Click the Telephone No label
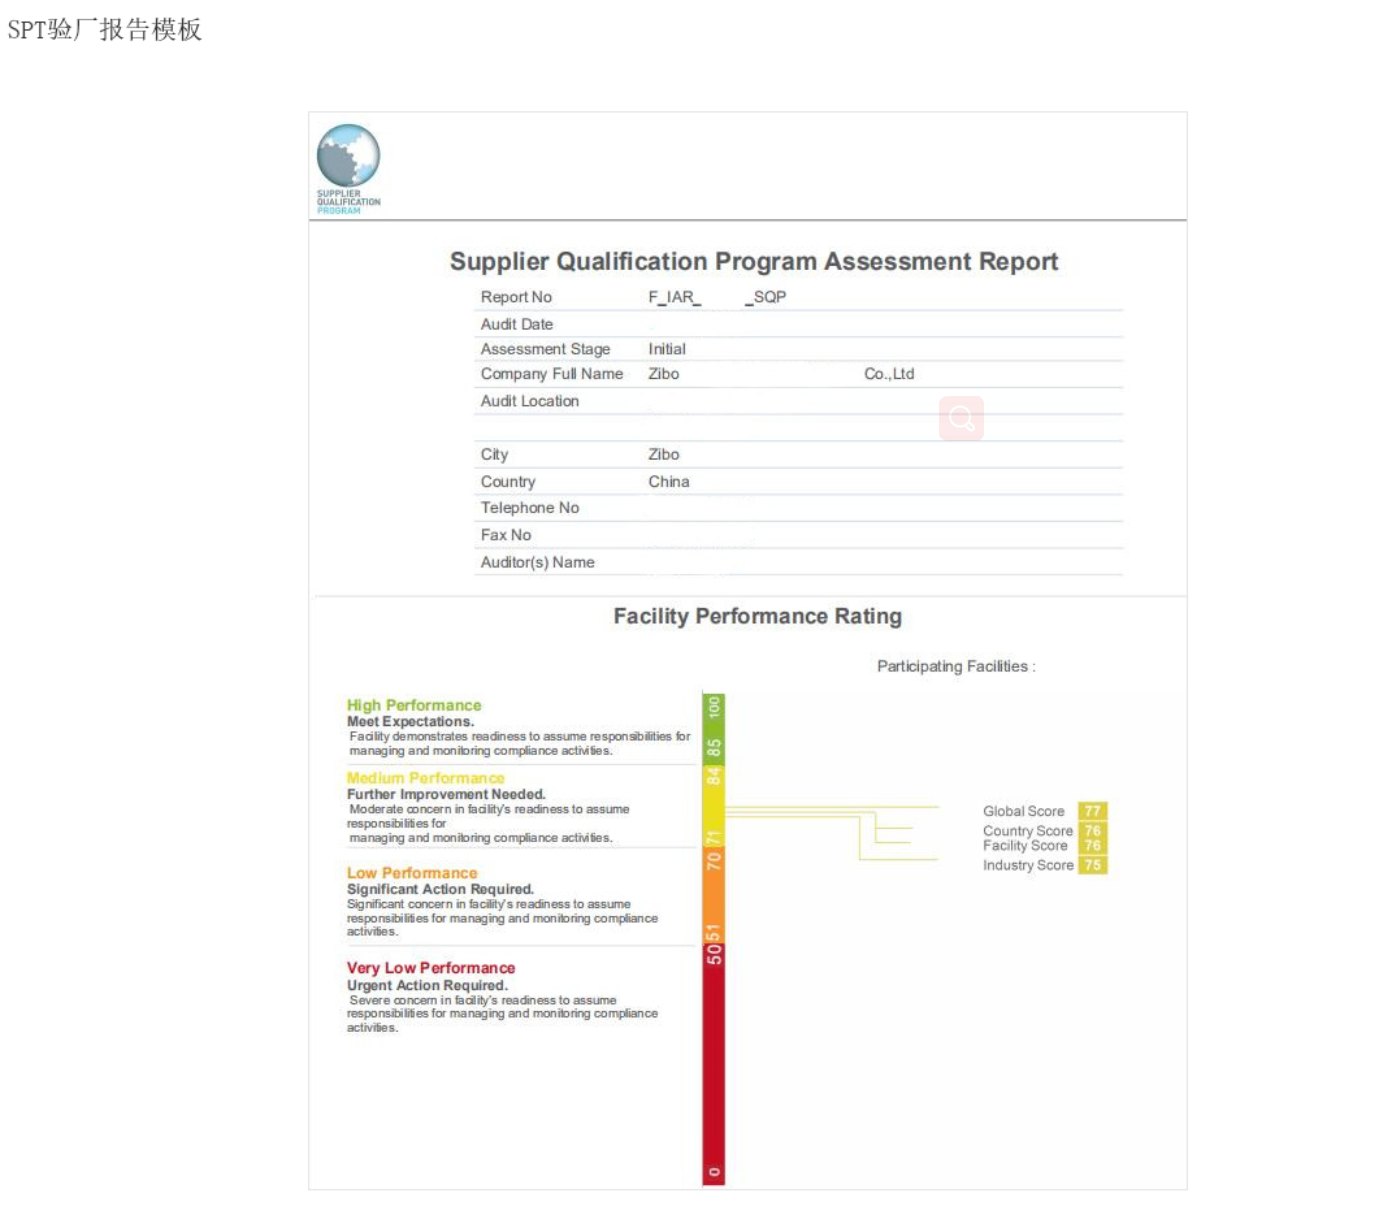The width and height of the screenshot is (1380, 1225). (530, 508)
